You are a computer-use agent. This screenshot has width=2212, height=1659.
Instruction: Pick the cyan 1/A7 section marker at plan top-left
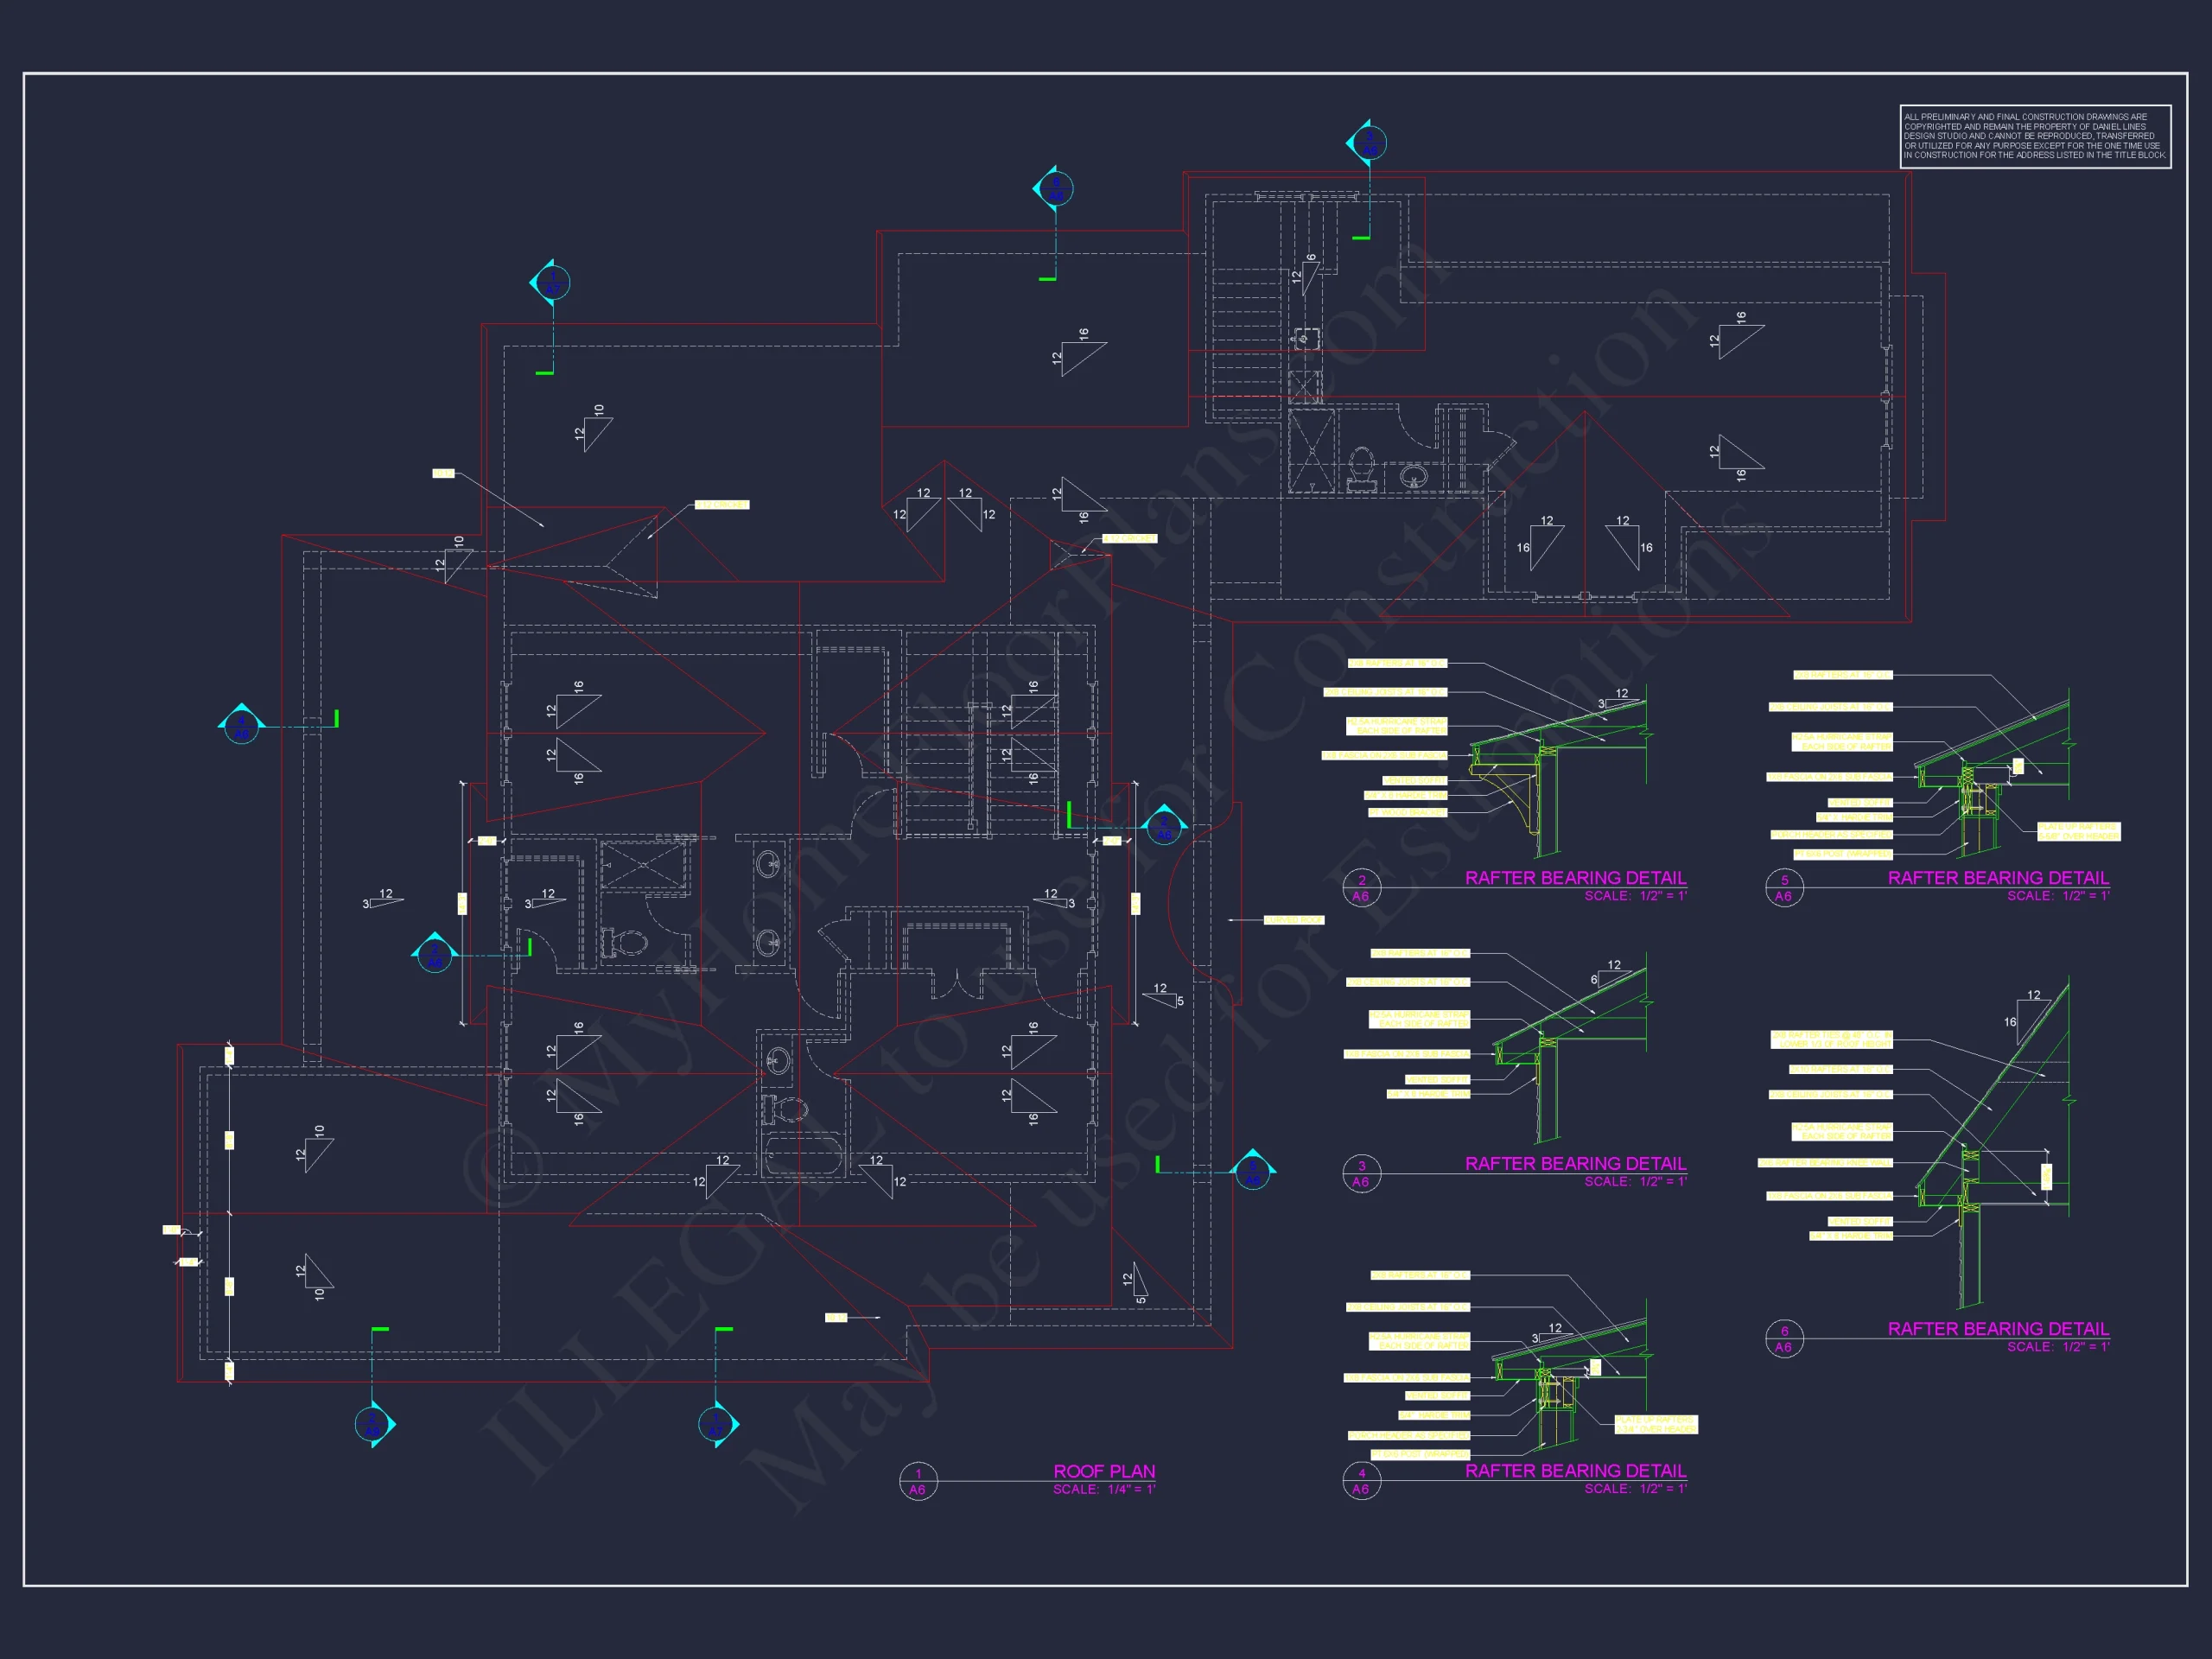pyautogui.click(x=551, y=283)
